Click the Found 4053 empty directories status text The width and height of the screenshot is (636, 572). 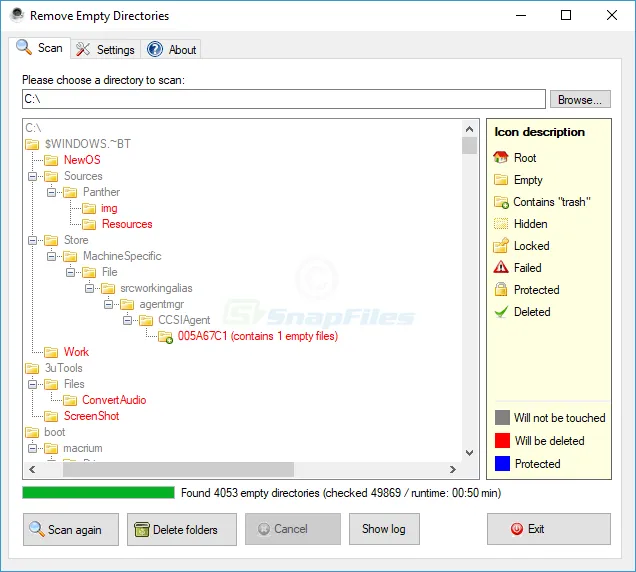[341, 493]
